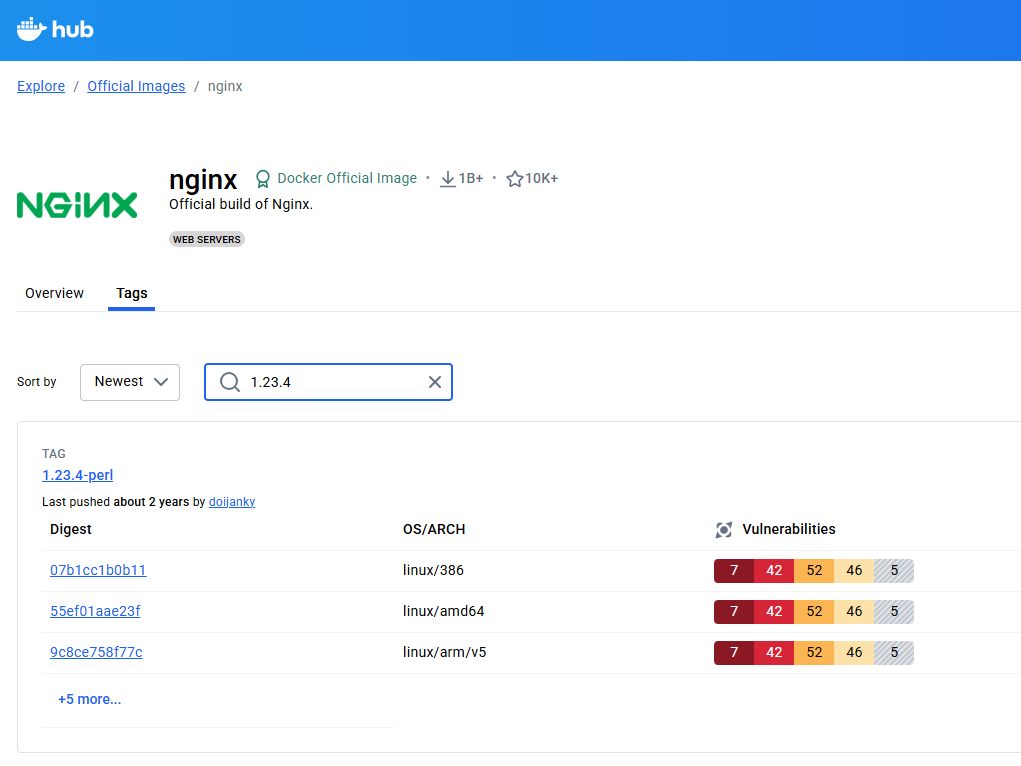Click medium count 52 in linux/arm/v5 row
1021x766 pixels.
814,653
